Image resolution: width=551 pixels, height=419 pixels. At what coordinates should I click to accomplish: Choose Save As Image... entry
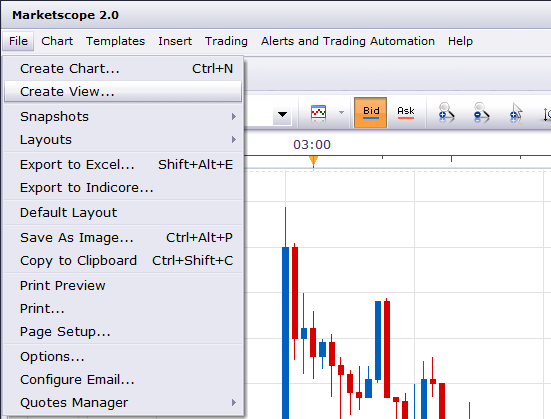(123, 238)
